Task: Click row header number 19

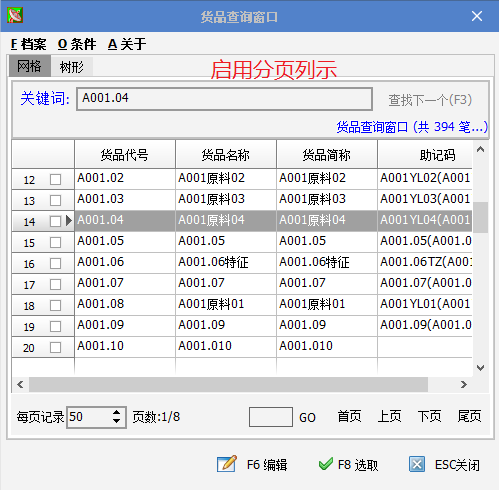Action: (x=29, y=327)
